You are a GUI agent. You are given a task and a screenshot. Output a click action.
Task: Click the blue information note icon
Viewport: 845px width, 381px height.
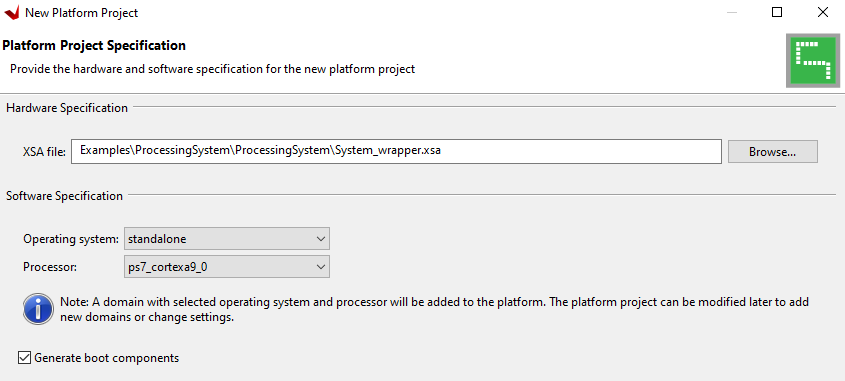coord(38,309)
